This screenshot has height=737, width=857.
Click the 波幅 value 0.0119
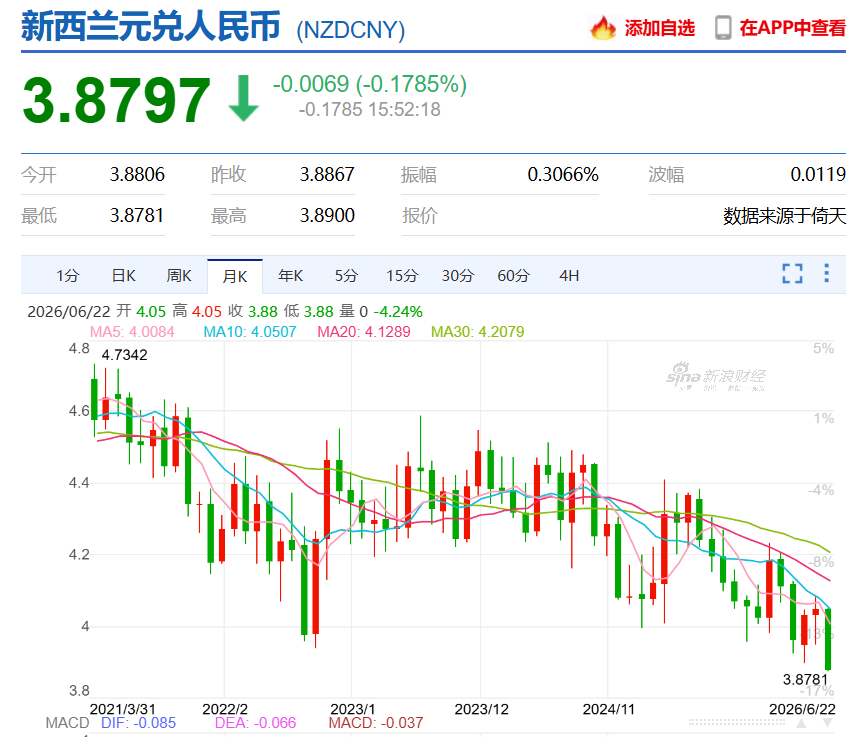pos(818,174)
